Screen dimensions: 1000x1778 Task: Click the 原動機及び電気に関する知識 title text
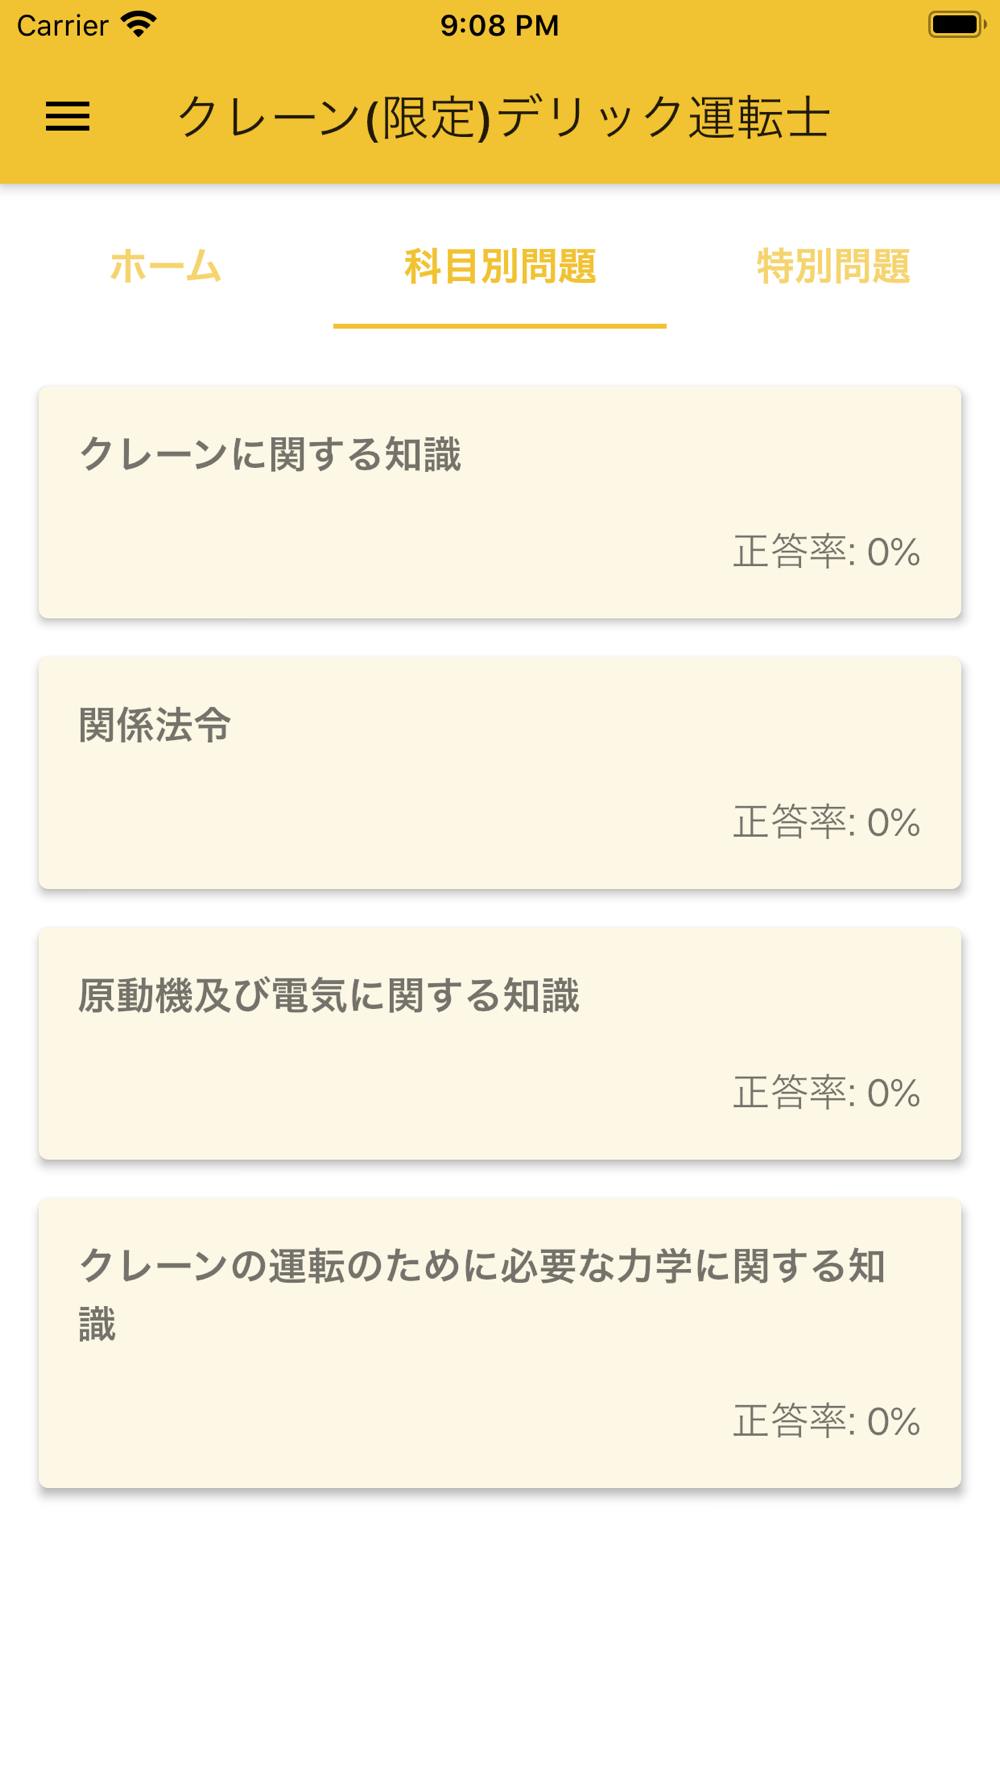(x=329, y=996)
